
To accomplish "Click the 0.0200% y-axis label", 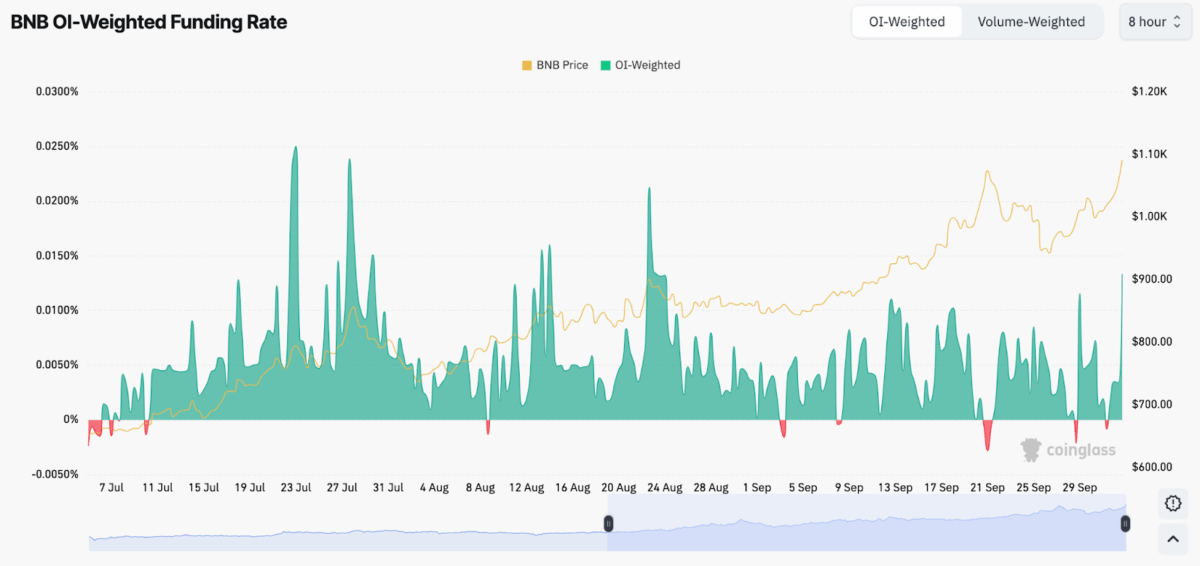I will pyautogui.click(x=57, y=201).
